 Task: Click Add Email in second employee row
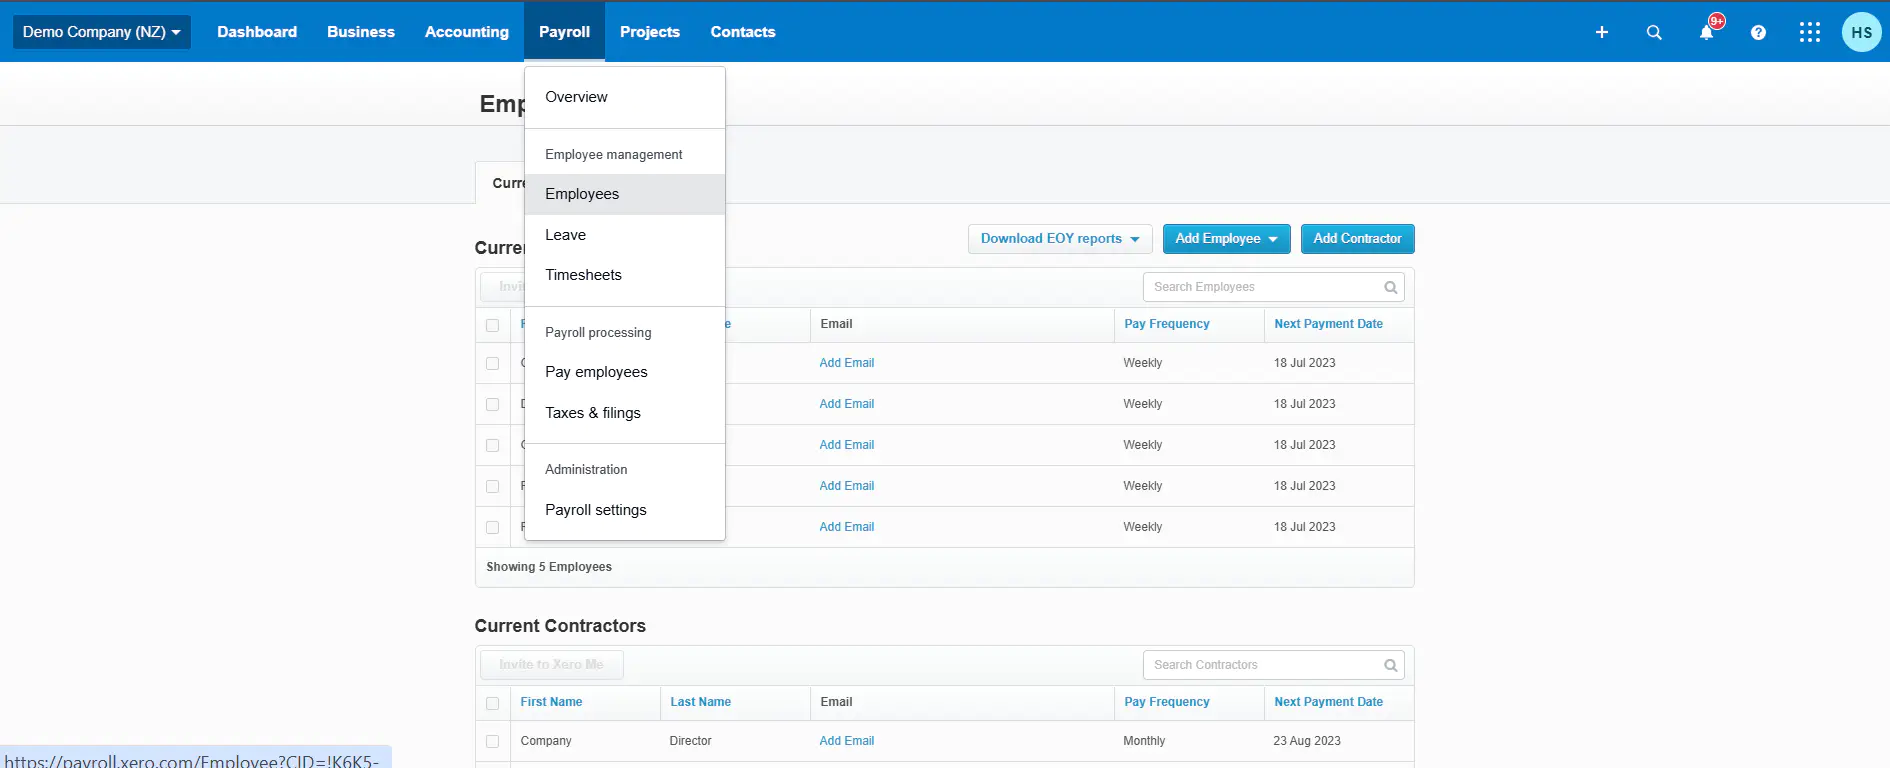[846, 404]
